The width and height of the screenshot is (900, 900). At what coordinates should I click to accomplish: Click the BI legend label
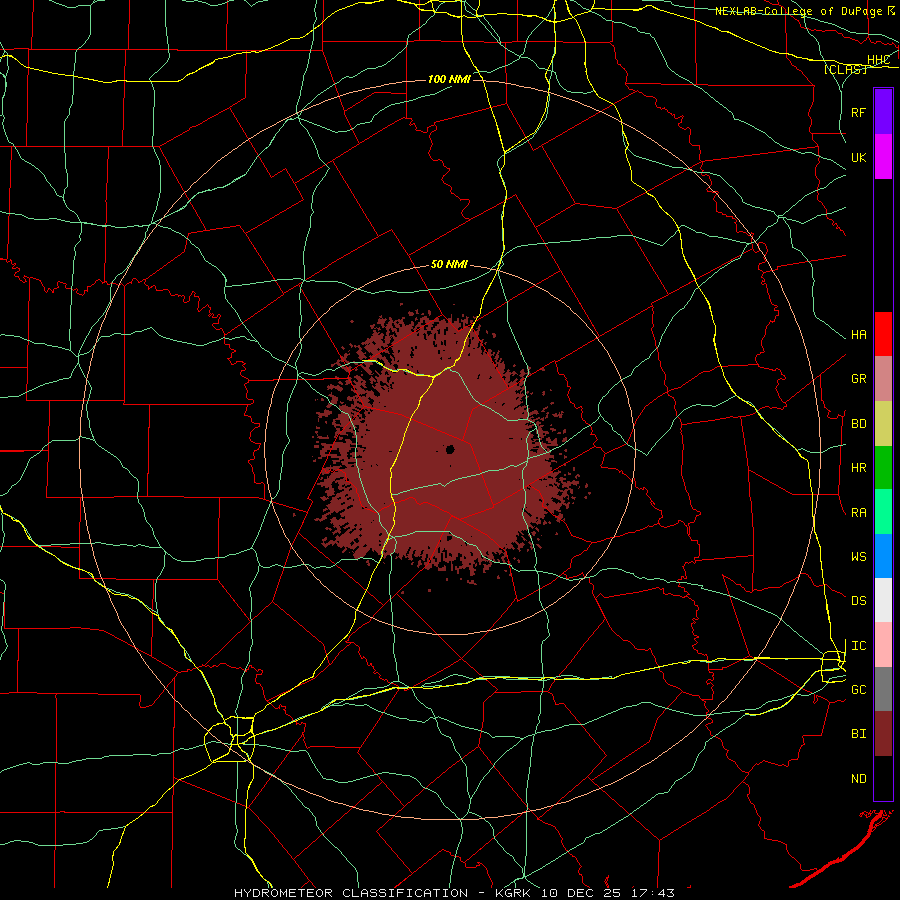859,734
